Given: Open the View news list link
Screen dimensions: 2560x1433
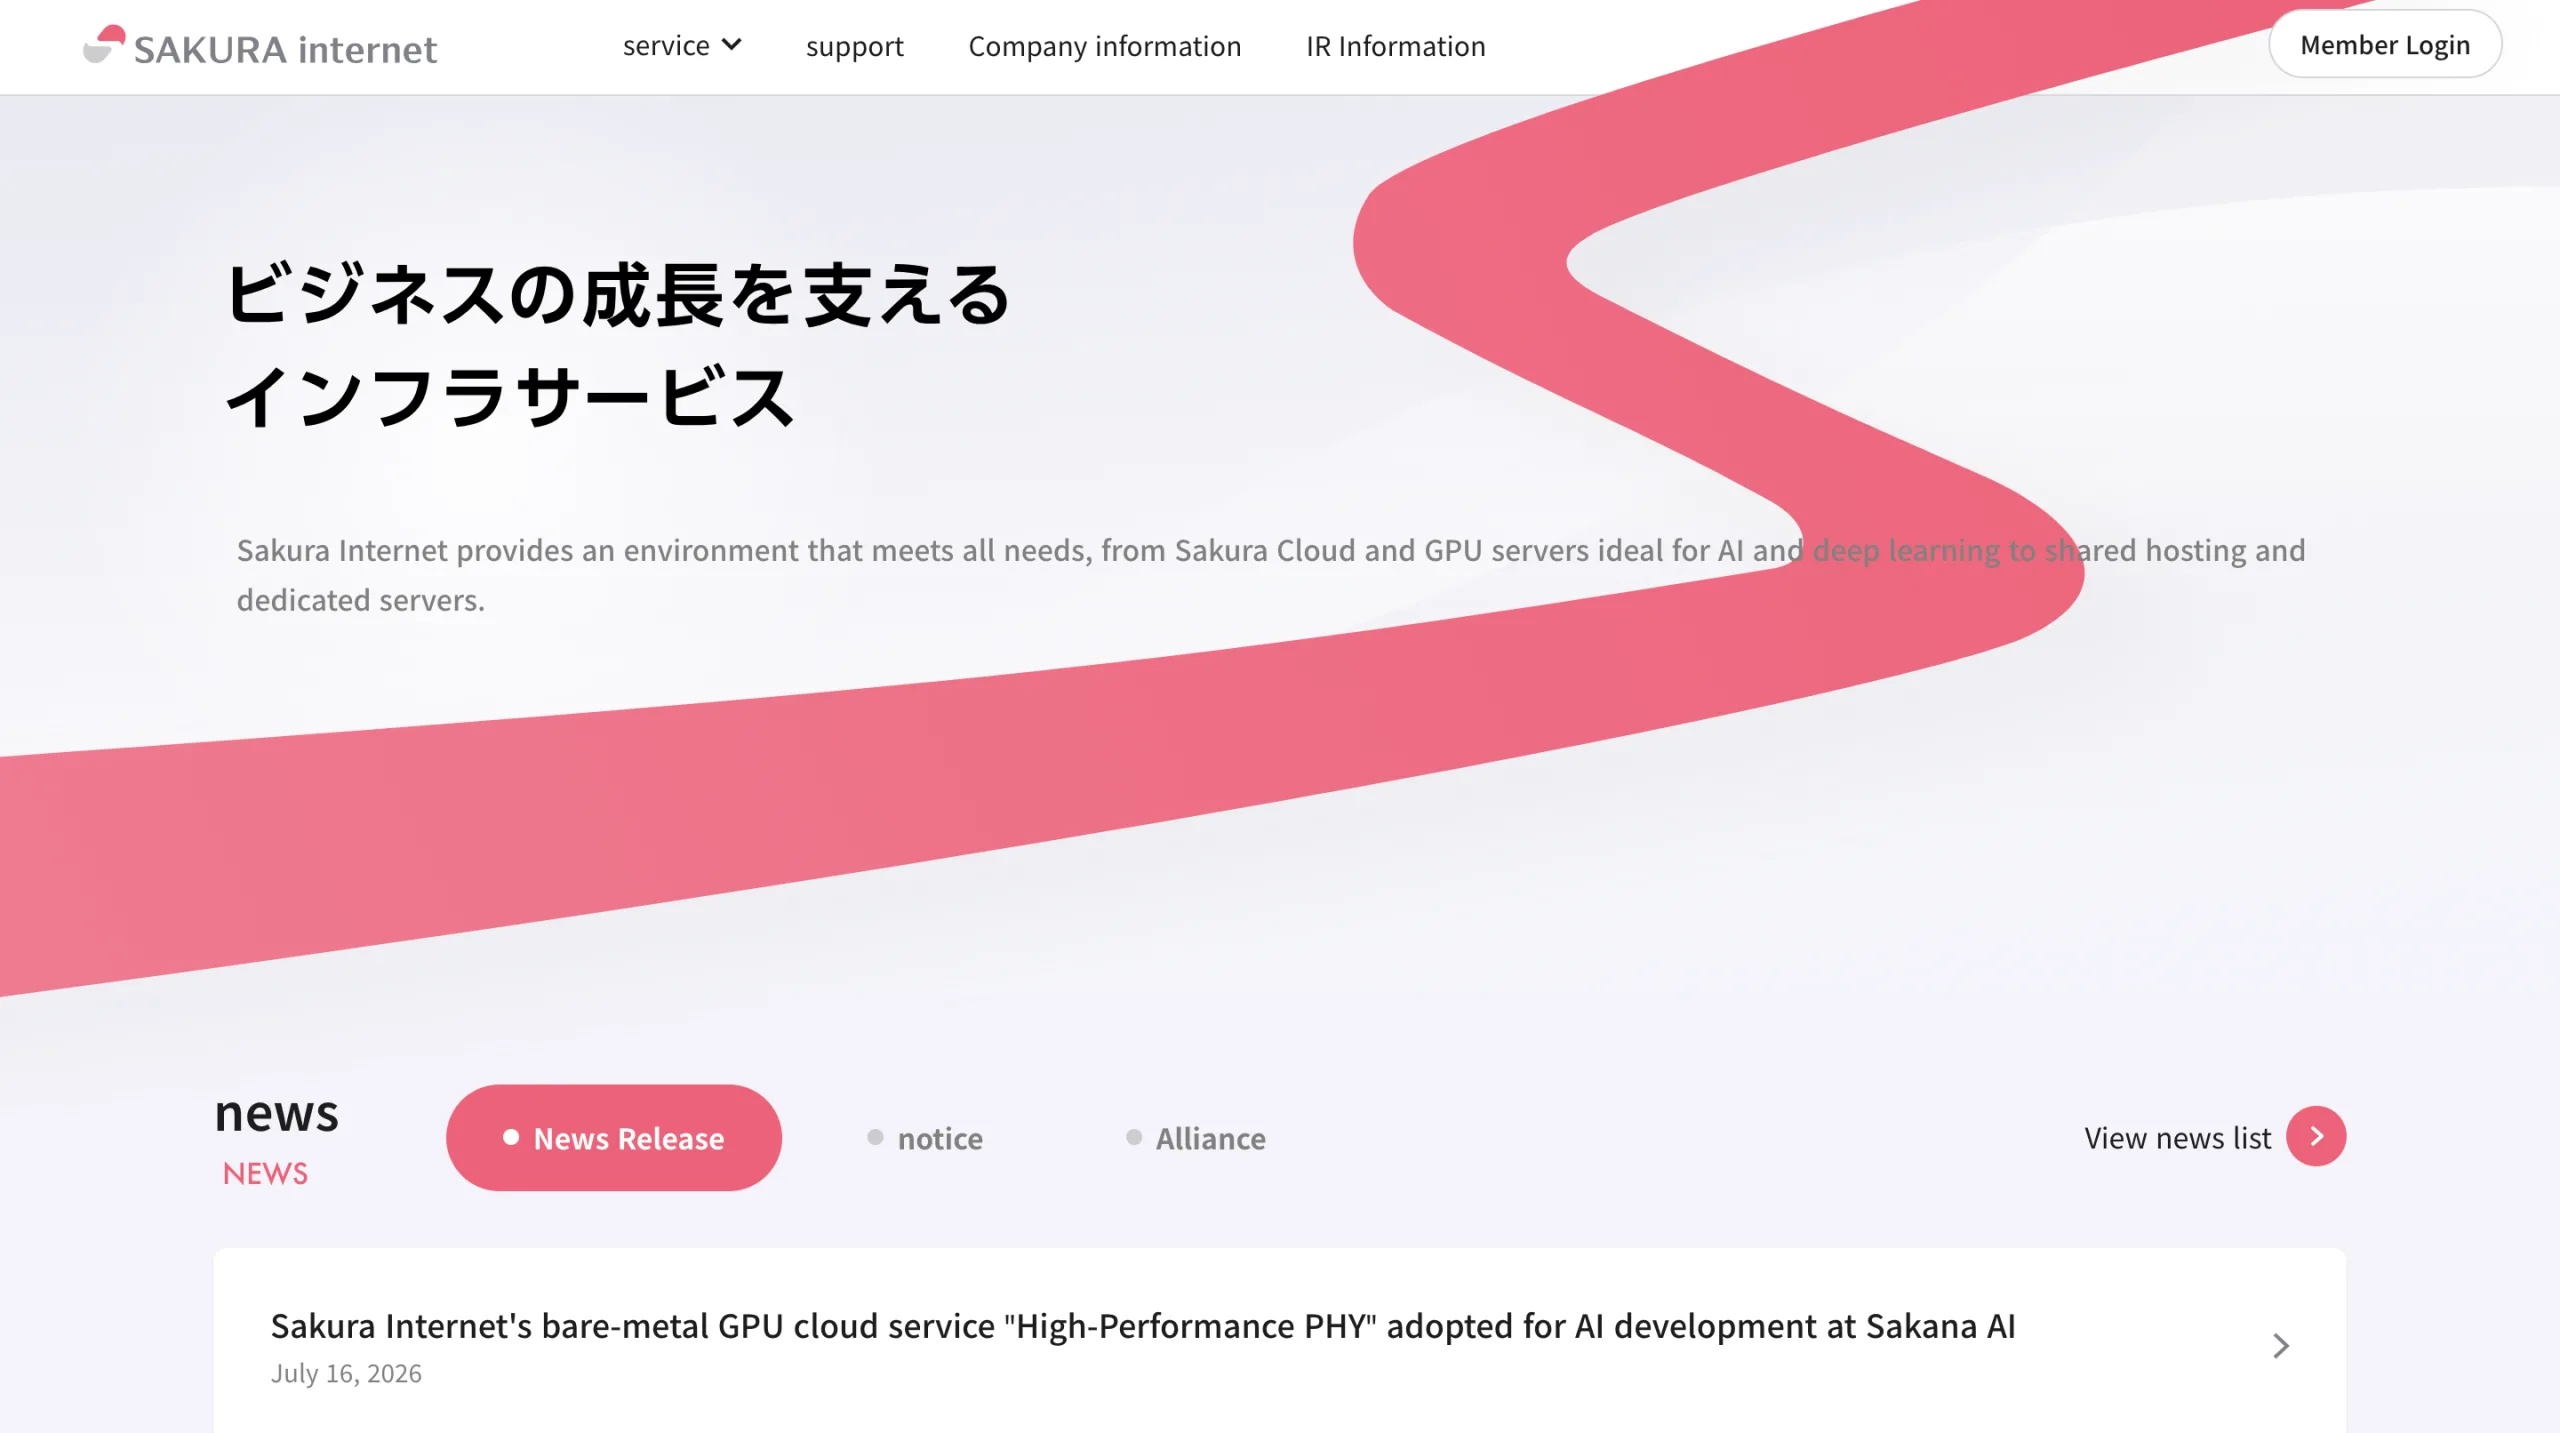Looking at the screenshot, I should [x=2177, y=1138].
